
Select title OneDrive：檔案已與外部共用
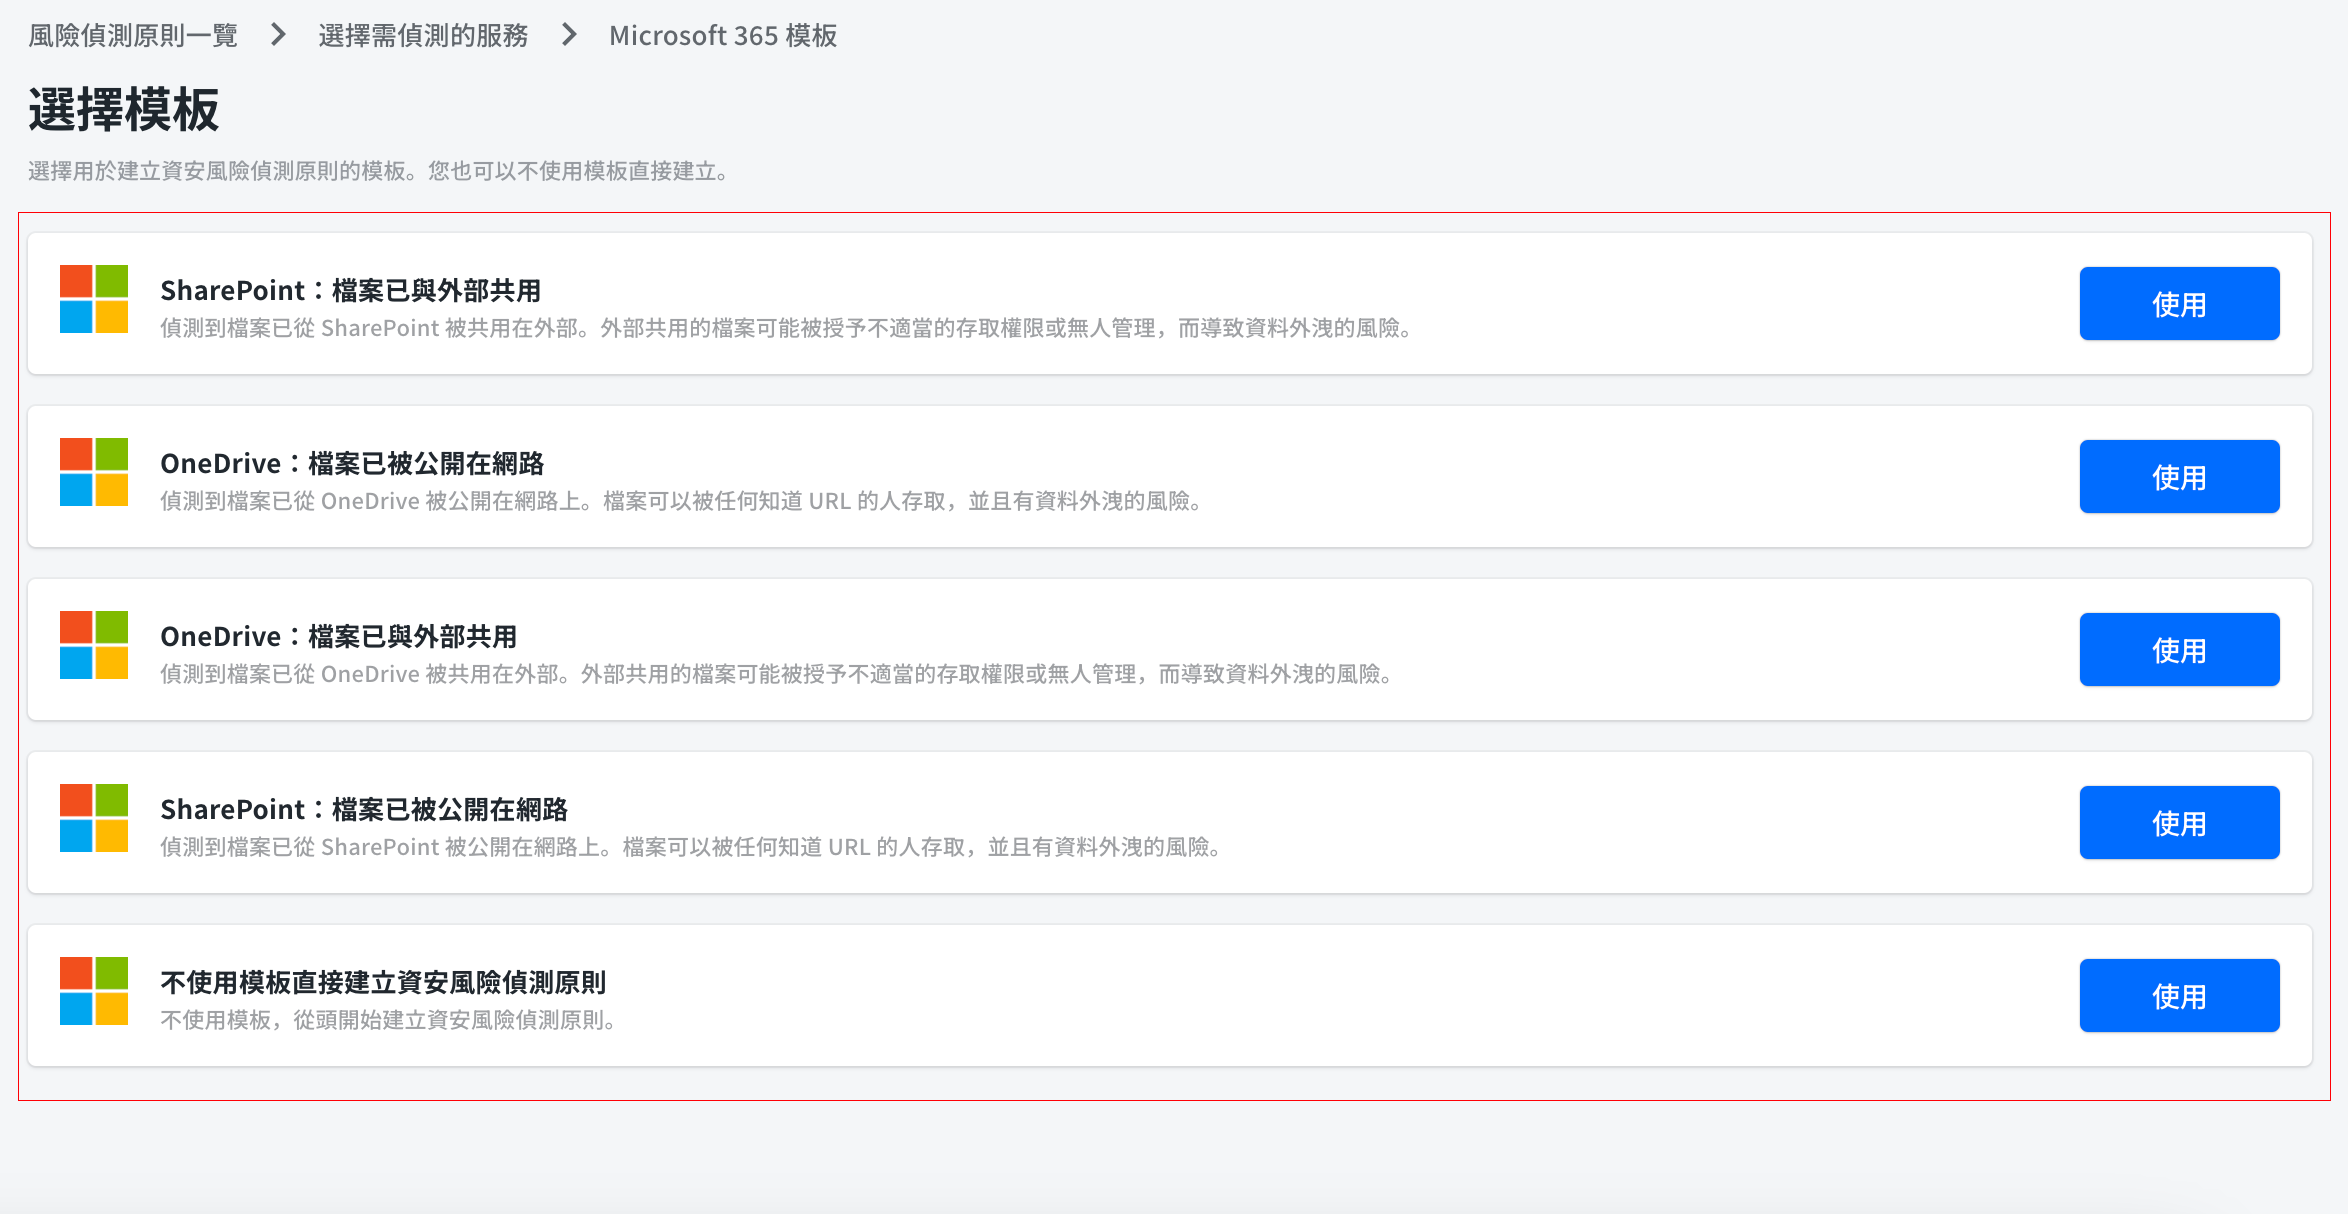(x=339, y=636)
